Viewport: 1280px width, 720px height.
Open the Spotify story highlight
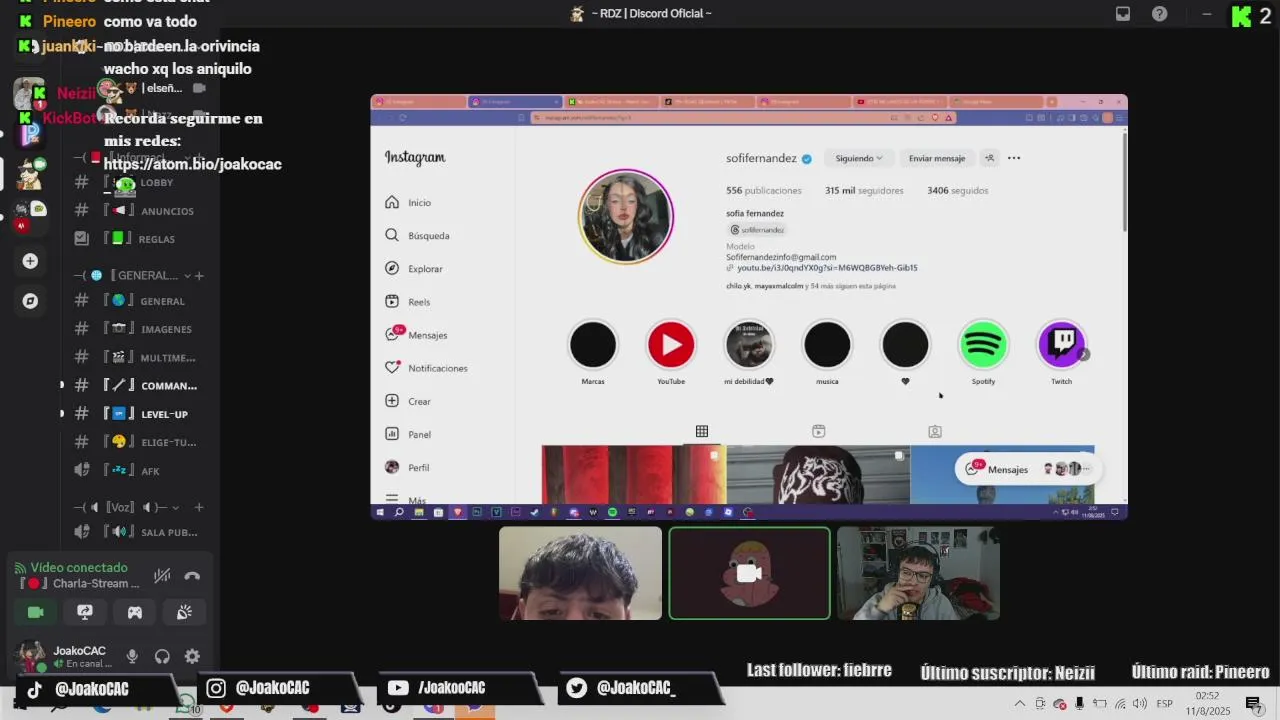point(983,345)
